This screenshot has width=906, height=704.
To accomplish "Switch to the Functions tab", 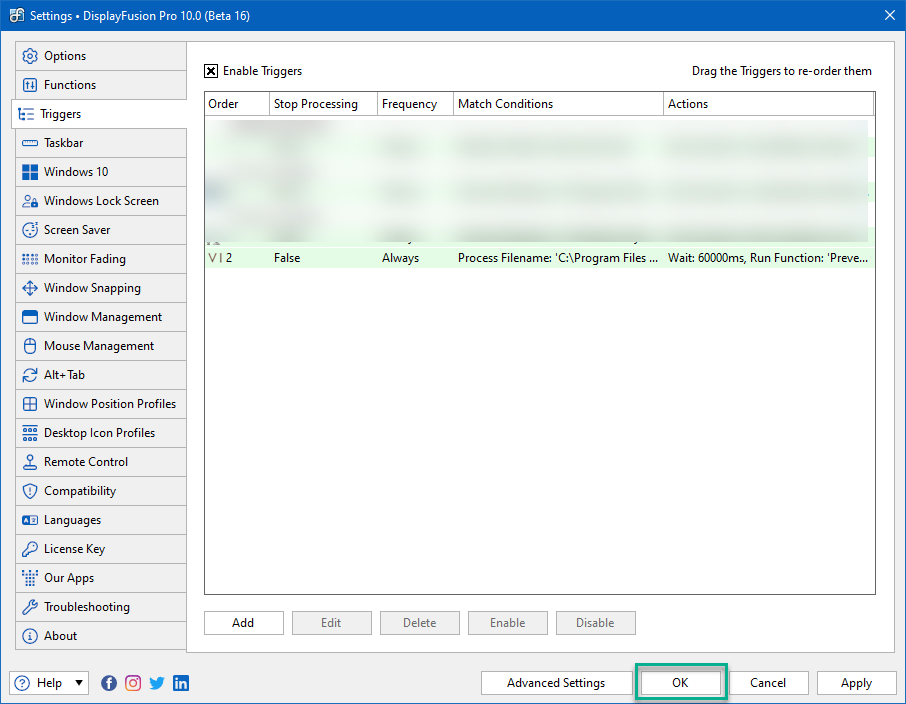I will [101, 85].
